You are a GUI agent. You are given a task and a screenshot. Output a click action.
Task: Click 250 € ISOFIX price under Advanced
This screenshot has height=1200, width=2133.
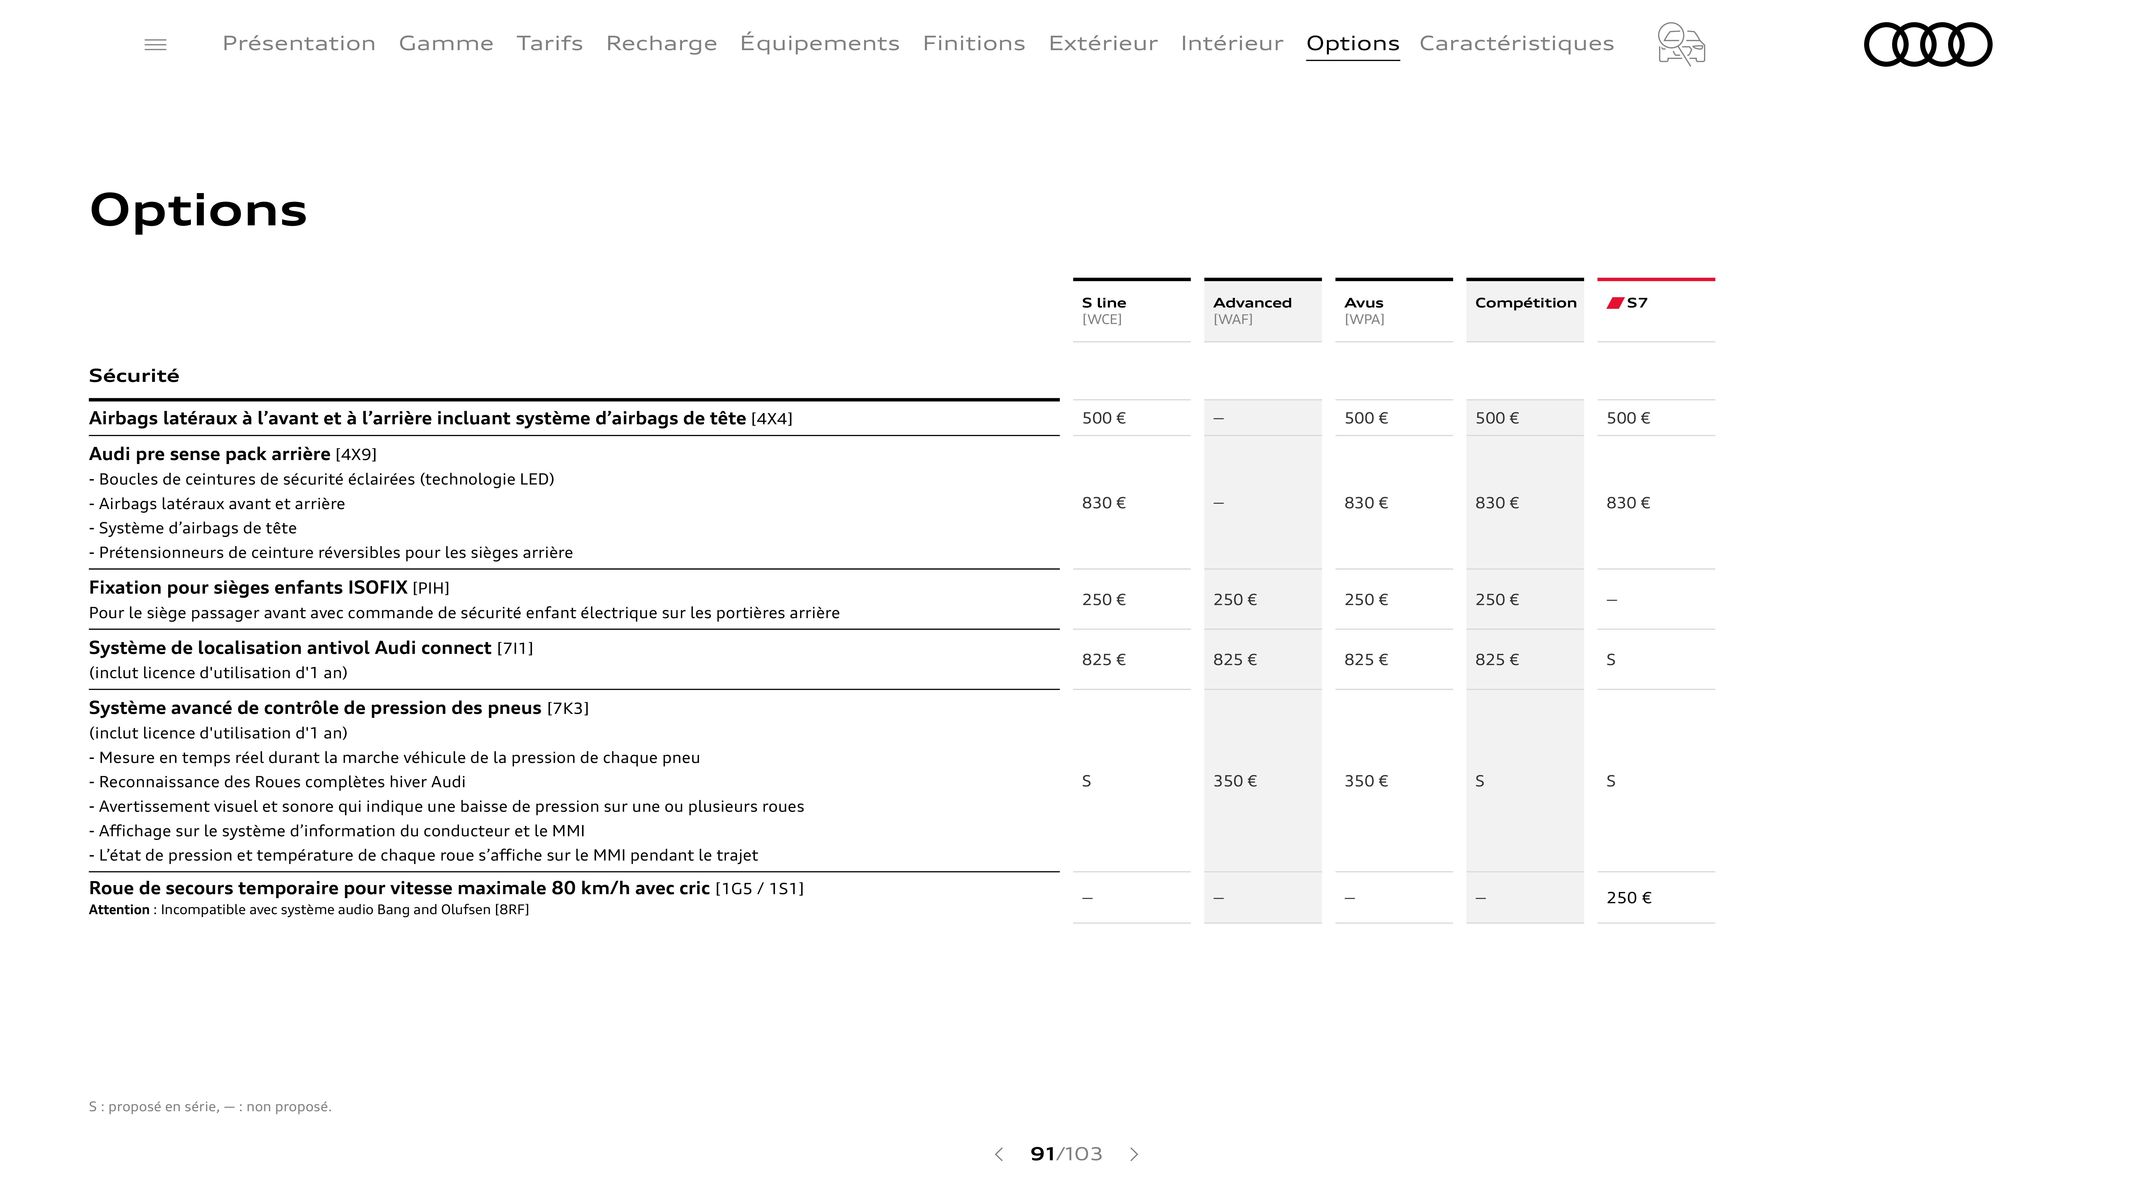pyautogui.click(x=1235, y=600)
